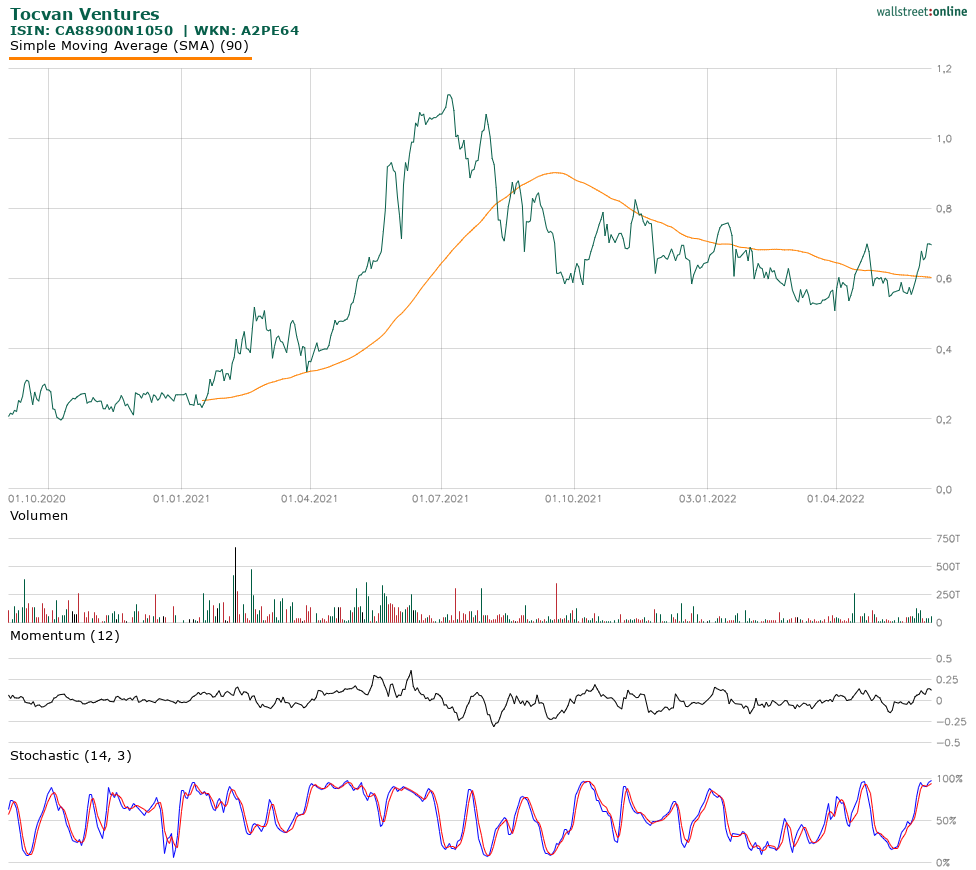Click the 01.01.2021 date label
The width and height of the screenshot is (976, 870).
click(181, 498)
